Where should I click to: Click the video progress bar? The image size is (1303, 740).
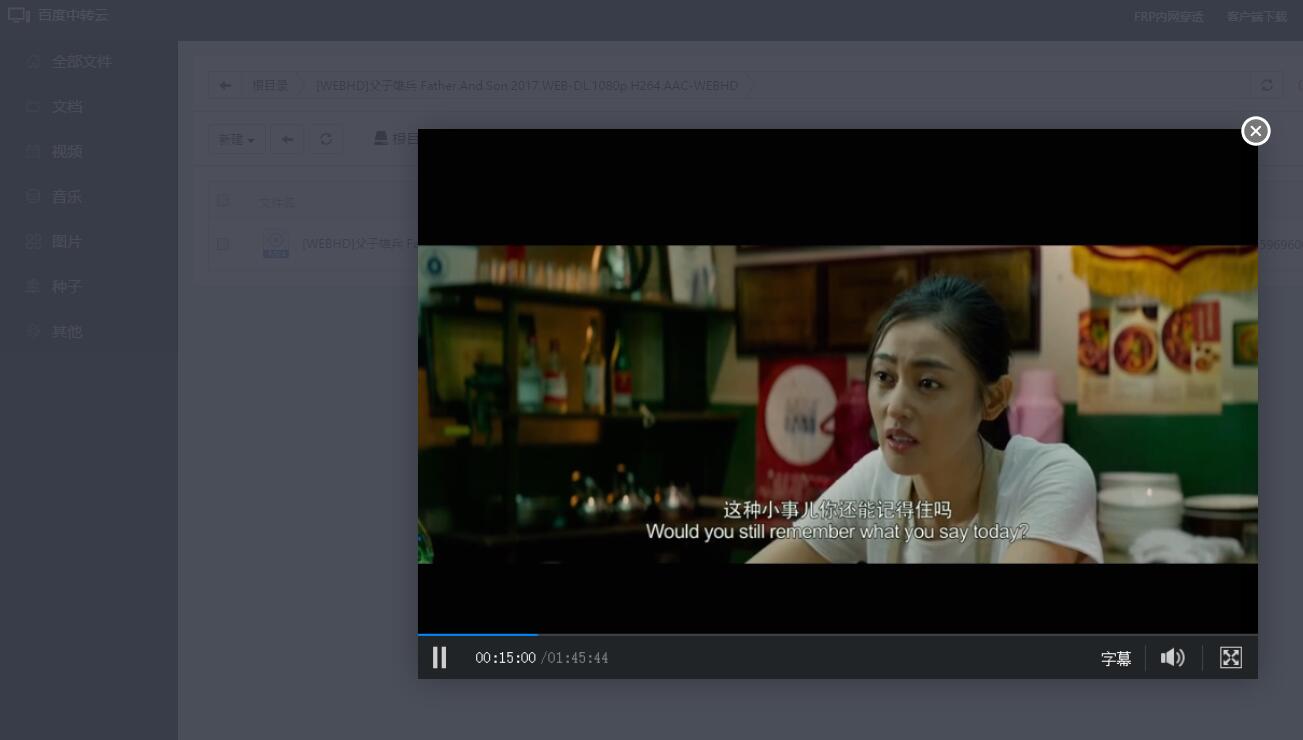tap(837, 634)
